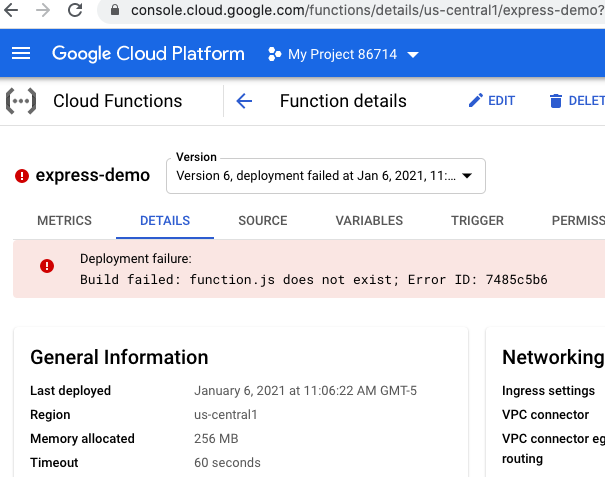Open the hamburger navigation menu

point(21,54)
